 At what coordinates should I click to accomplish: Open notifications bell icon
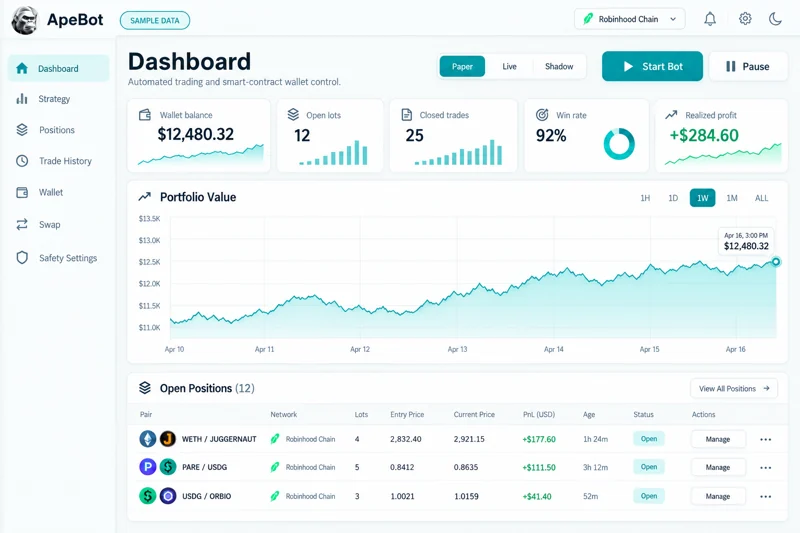point(710,19)
